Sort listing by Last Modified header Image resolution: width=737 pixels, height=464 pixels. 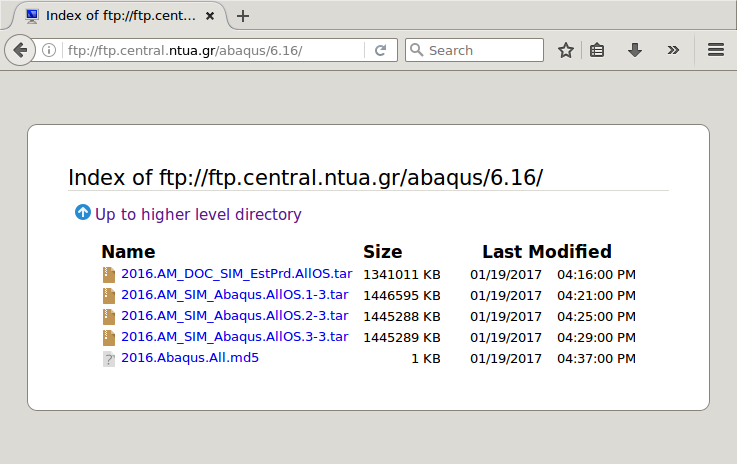547,252
